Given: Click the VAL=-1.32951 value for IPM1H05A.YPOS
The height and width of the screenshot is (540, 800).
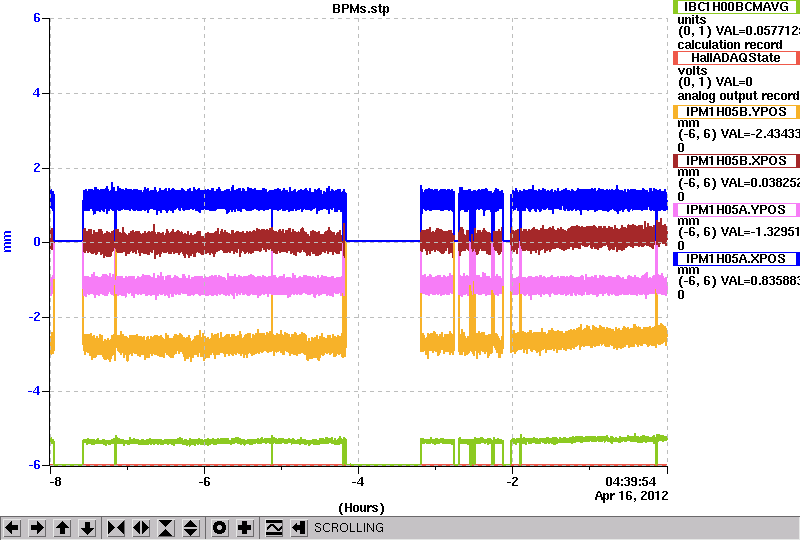Looking at the screenshot, I should [x=758, y=232].
